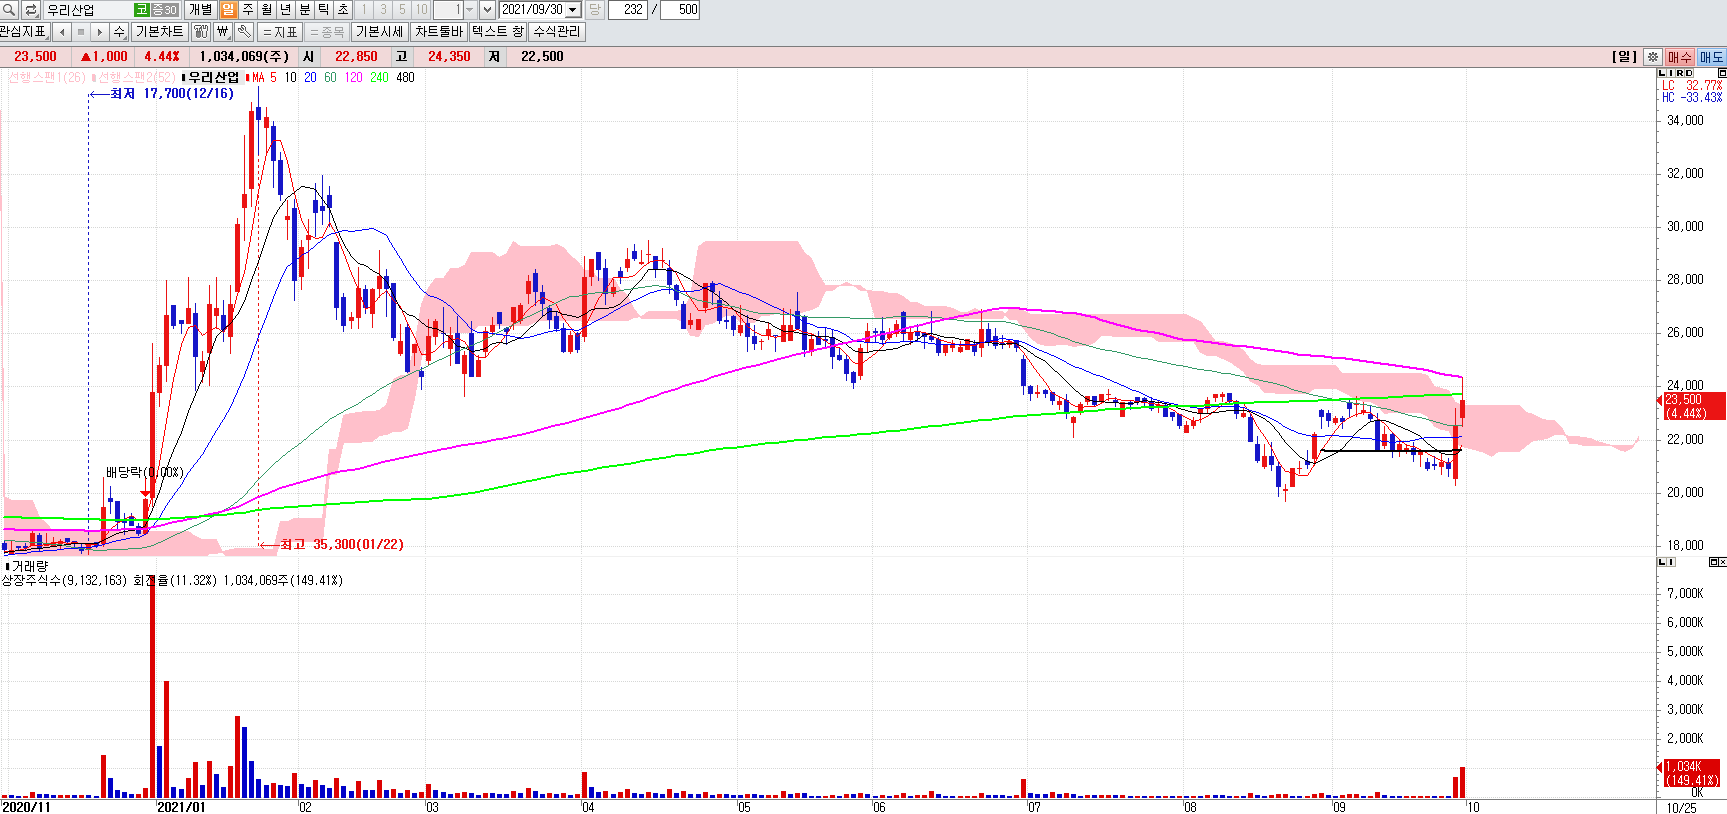The width and height of the screenshot is (1727, 814).
Task: Click the blue 매도 sell button
Action: click(1711, 57)
